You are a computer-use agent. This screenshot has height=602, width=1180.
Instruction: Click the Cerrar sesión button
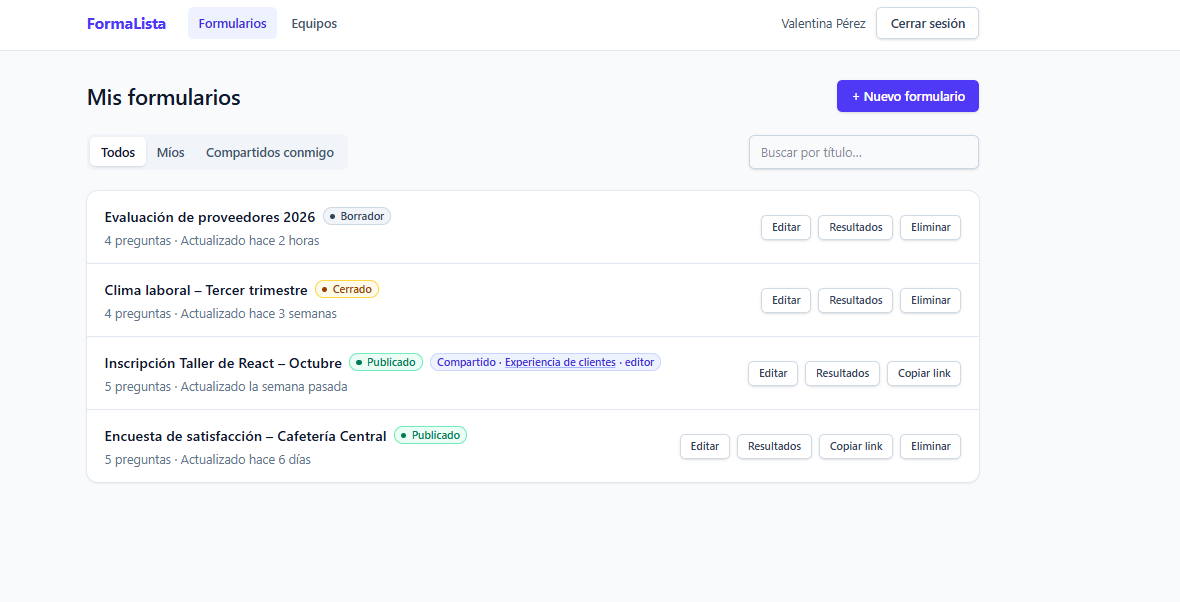(927, 23)
